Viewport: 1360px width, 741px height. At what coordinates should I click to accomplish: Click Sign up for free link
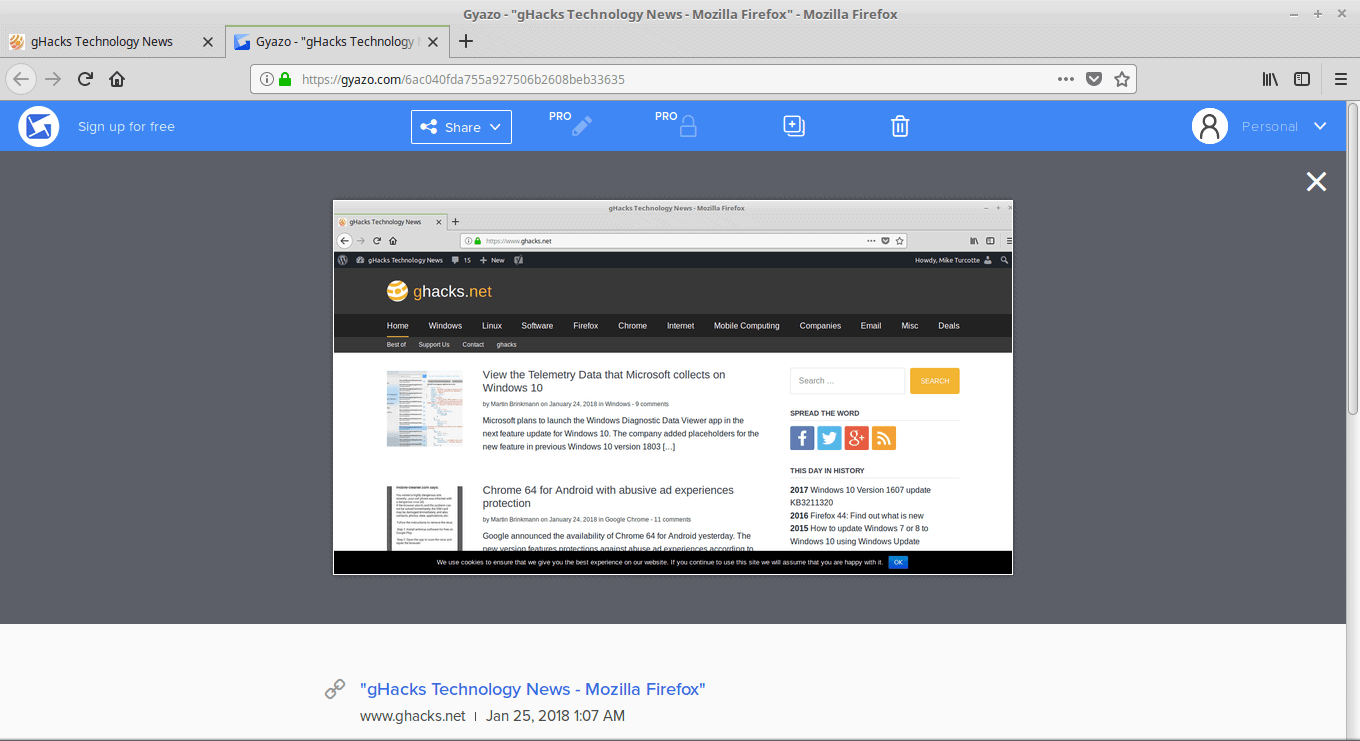point(126,127)
